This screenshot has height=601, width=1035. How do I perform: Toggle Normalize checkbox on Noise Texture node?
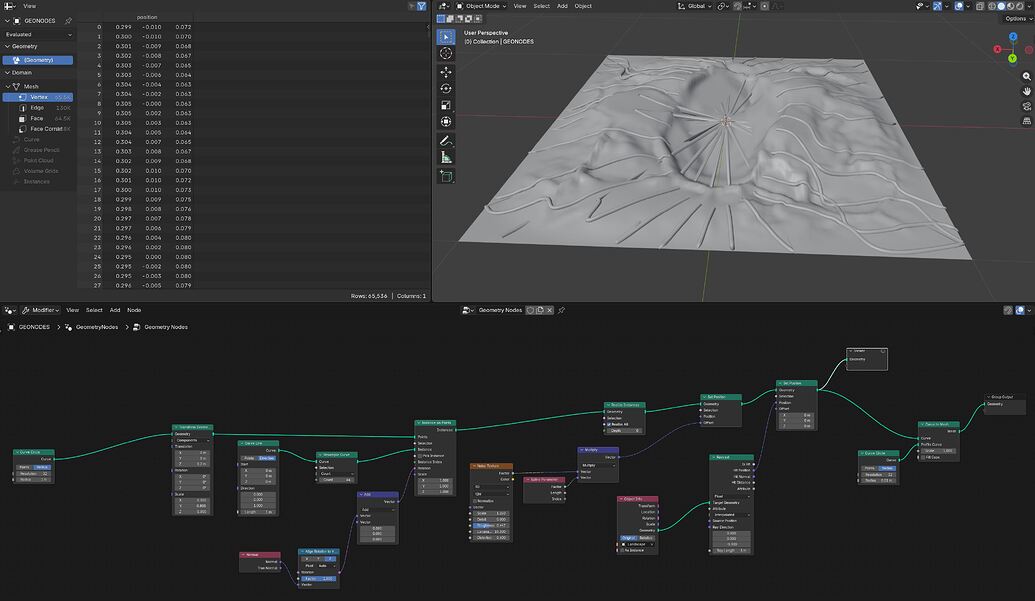click(x=475, y=501)
